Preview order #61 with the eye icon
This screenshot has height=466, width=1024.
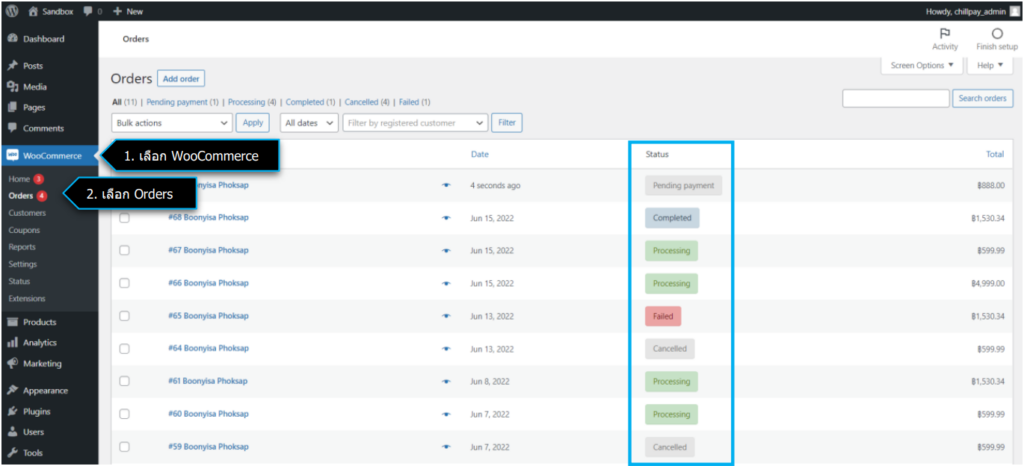pos(446,381)
